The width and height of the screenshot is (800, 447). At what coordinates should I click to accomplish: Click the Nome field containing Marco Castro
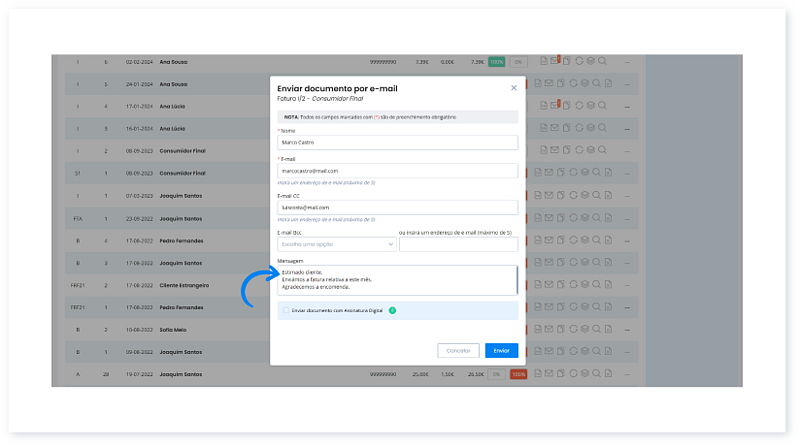click(x=397, y=142)
